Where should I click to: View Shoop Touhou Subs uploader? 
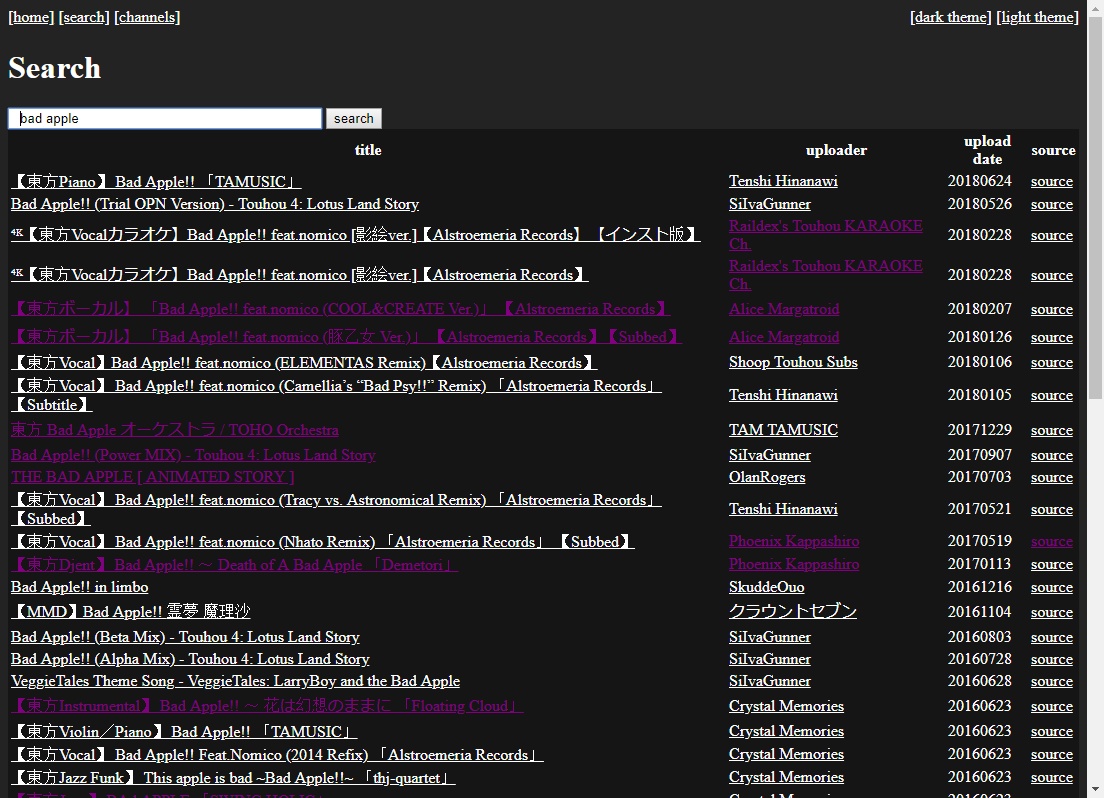793,362
